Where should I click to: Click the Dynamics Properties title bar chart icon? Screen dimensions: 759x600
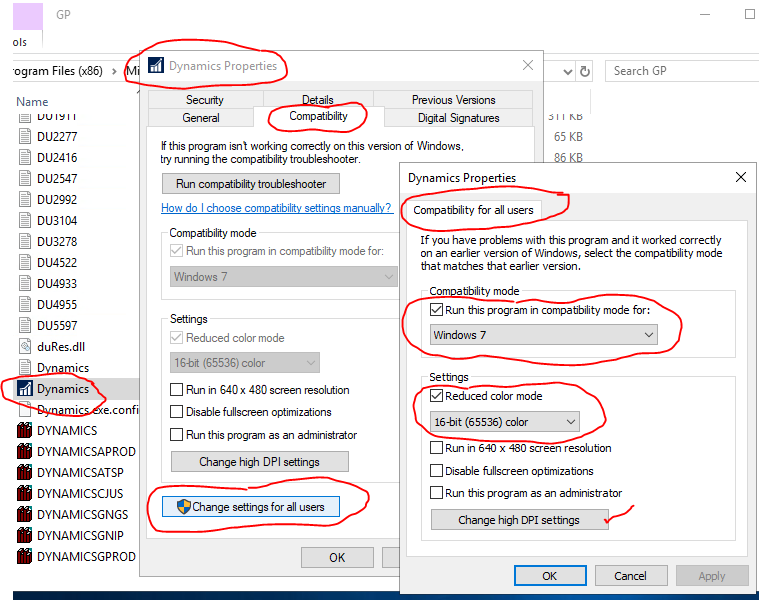coord(156,65)
